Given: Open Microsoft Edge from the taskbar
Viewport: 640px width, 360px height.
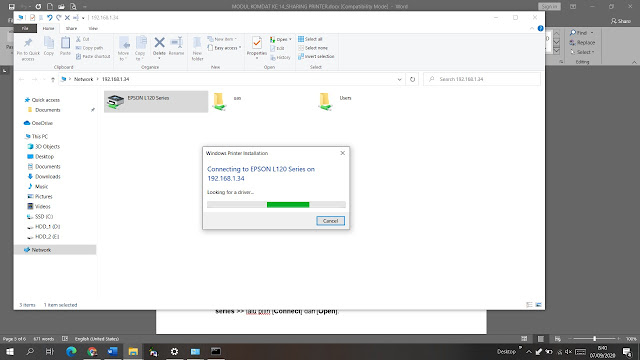Looking at the screenshot, I should click(71, 351).
